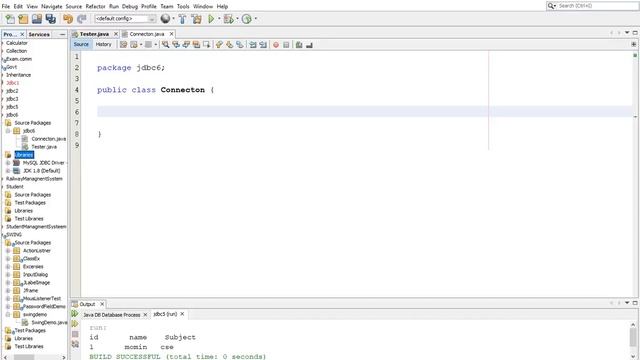Click the Shift Line Right editor icon
The height and width of the screenshot is (360, 640).
tap(263, 45)
